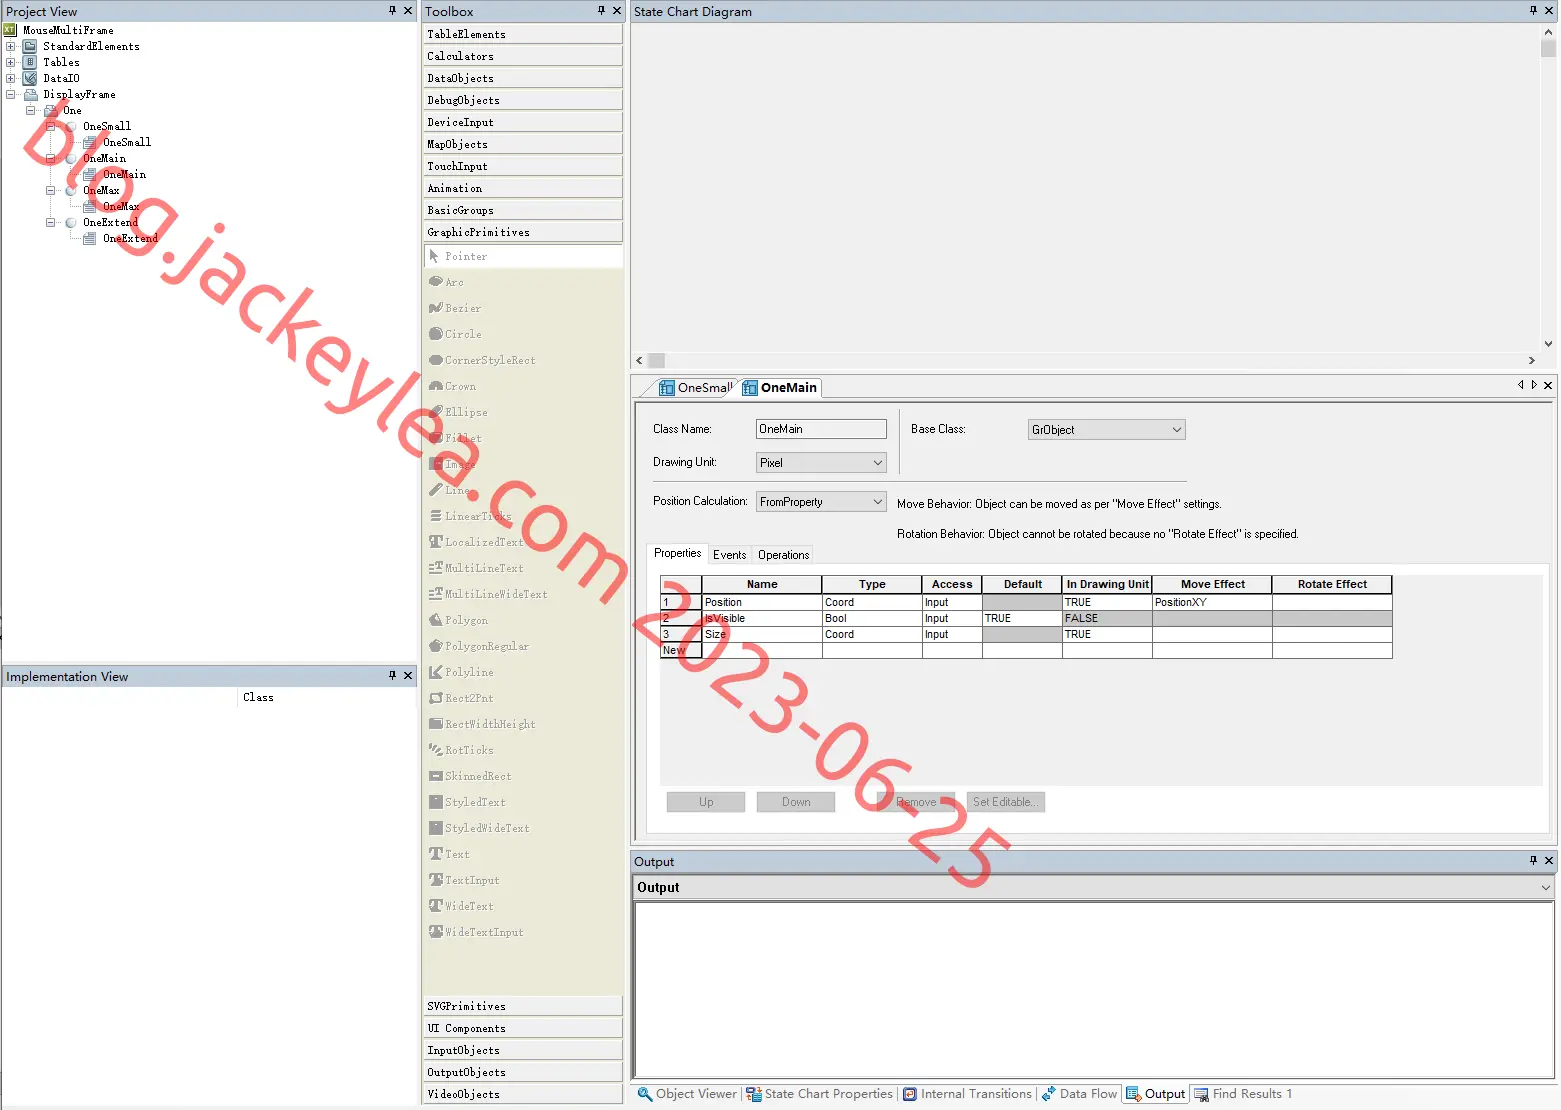Screen dimensions: 1561x1110
Task: Click the Set Editable button
Action: point(1006,802)
